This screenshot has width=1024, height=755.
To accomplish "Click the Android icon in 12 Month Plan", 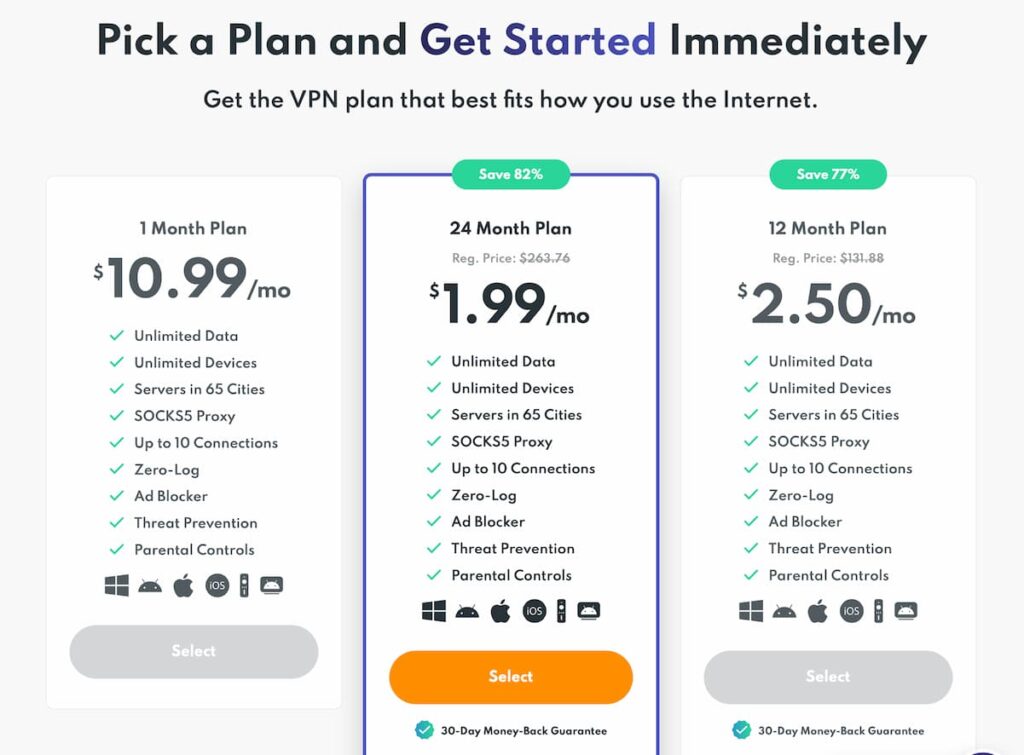I will point(784,612).
